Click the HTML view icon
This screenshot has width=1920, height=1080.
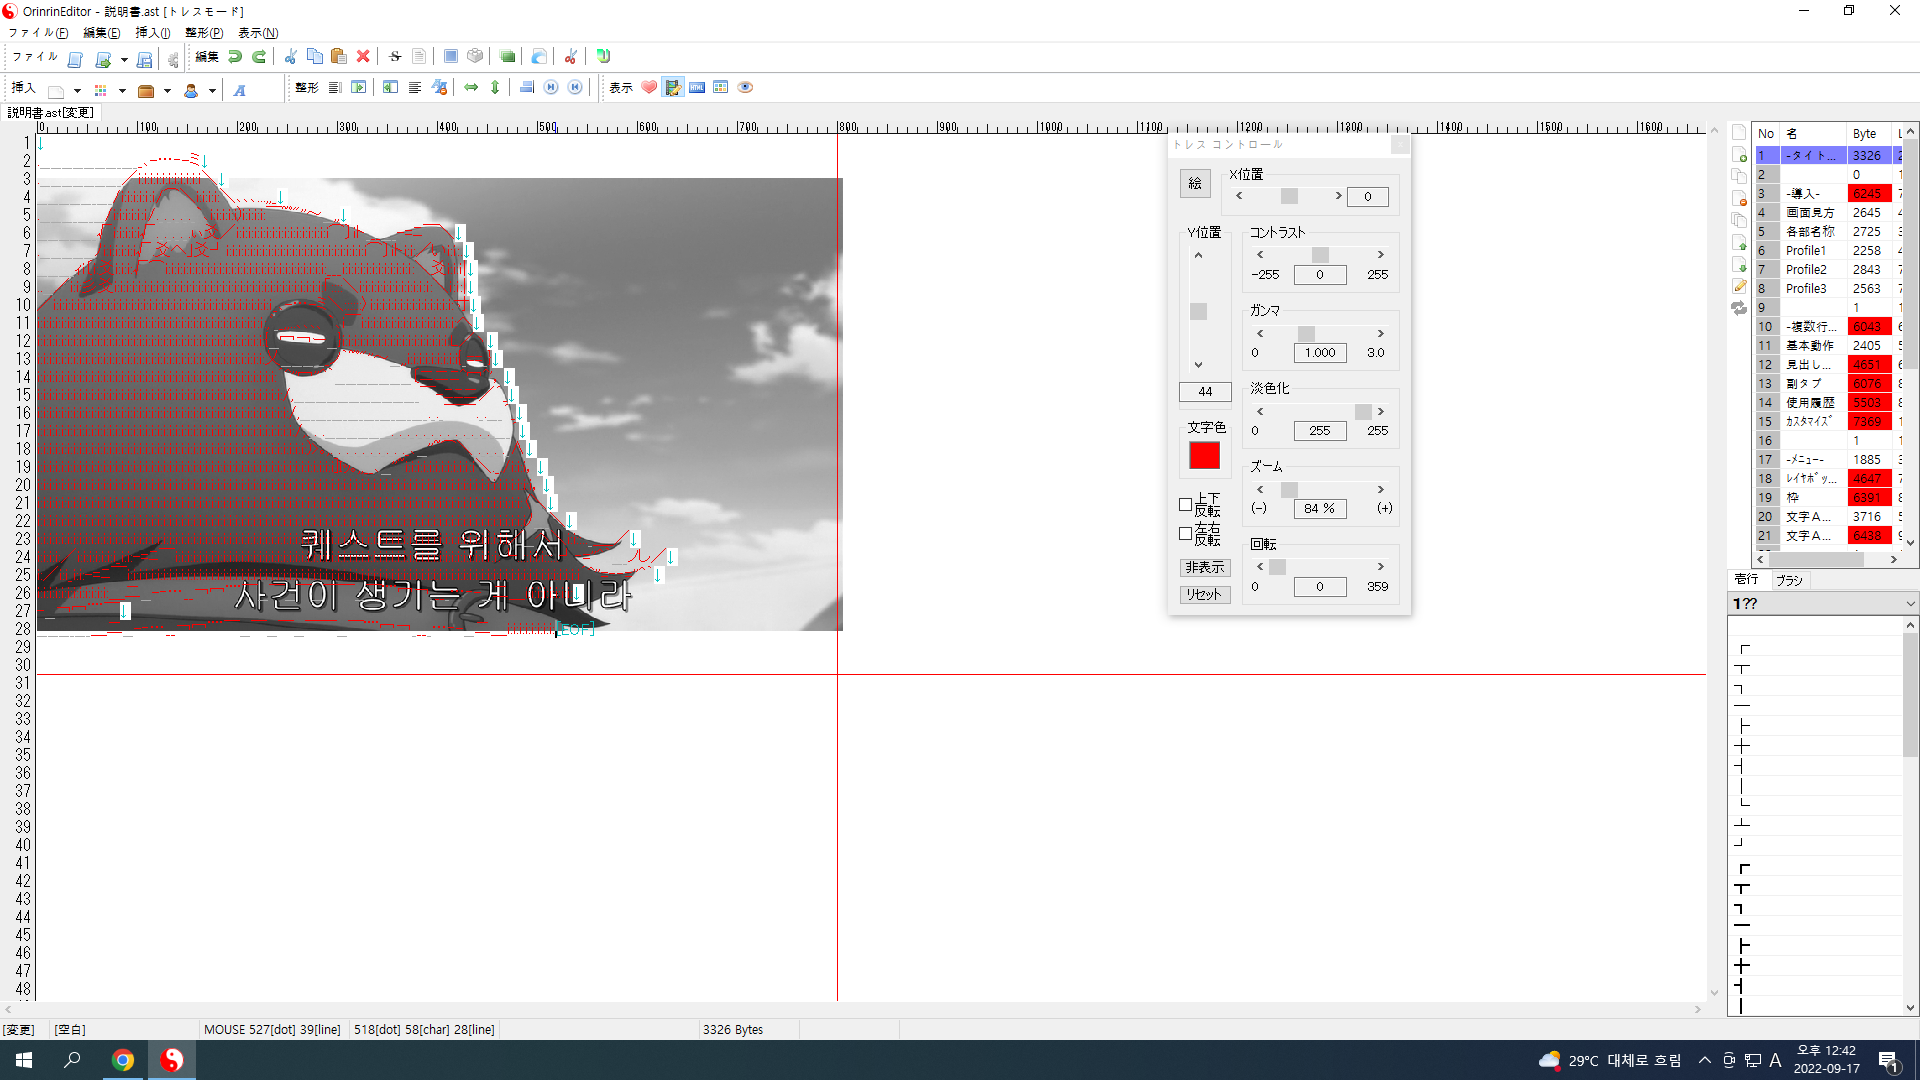[x=697, y=88]
